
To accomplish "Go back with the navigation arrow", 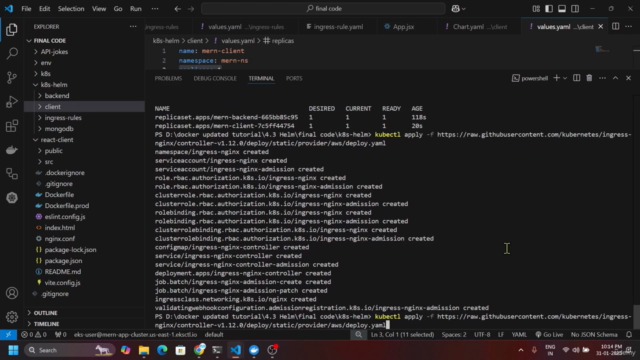I will [178, 9].
